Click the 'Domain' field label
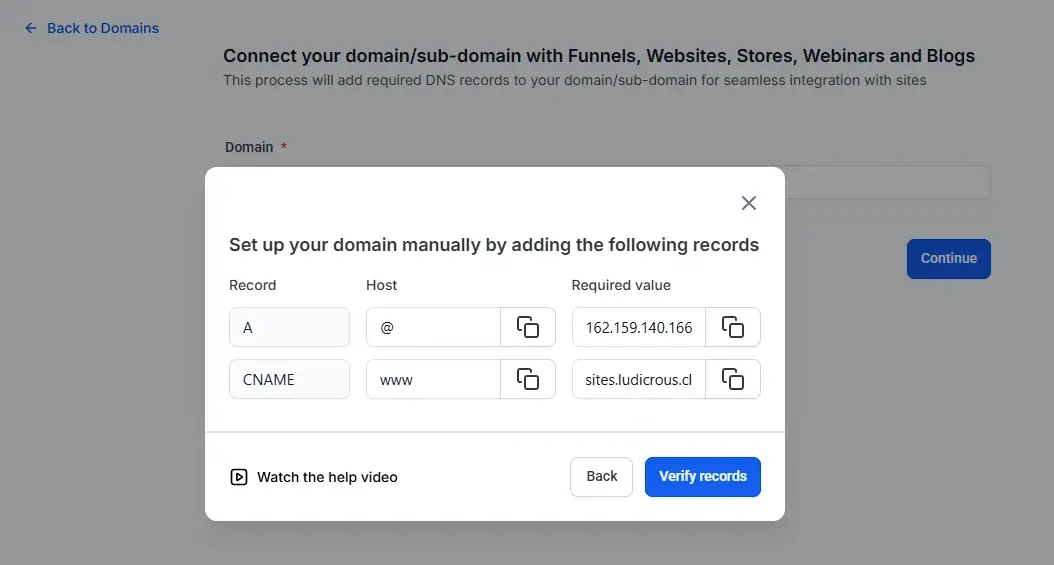Image resolution: width=1054 pixels, height=565 pixels. [x=249, y=147]
